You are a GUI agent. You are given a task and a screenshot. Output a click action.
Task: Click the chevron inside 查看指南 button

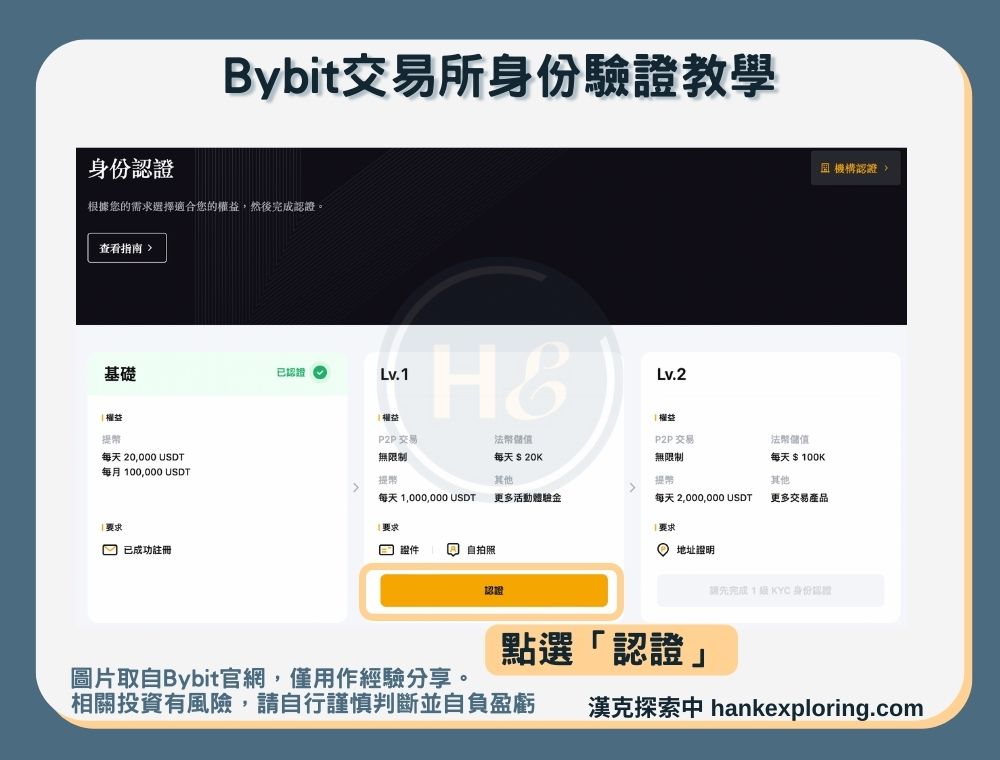(x=150, y=248)
